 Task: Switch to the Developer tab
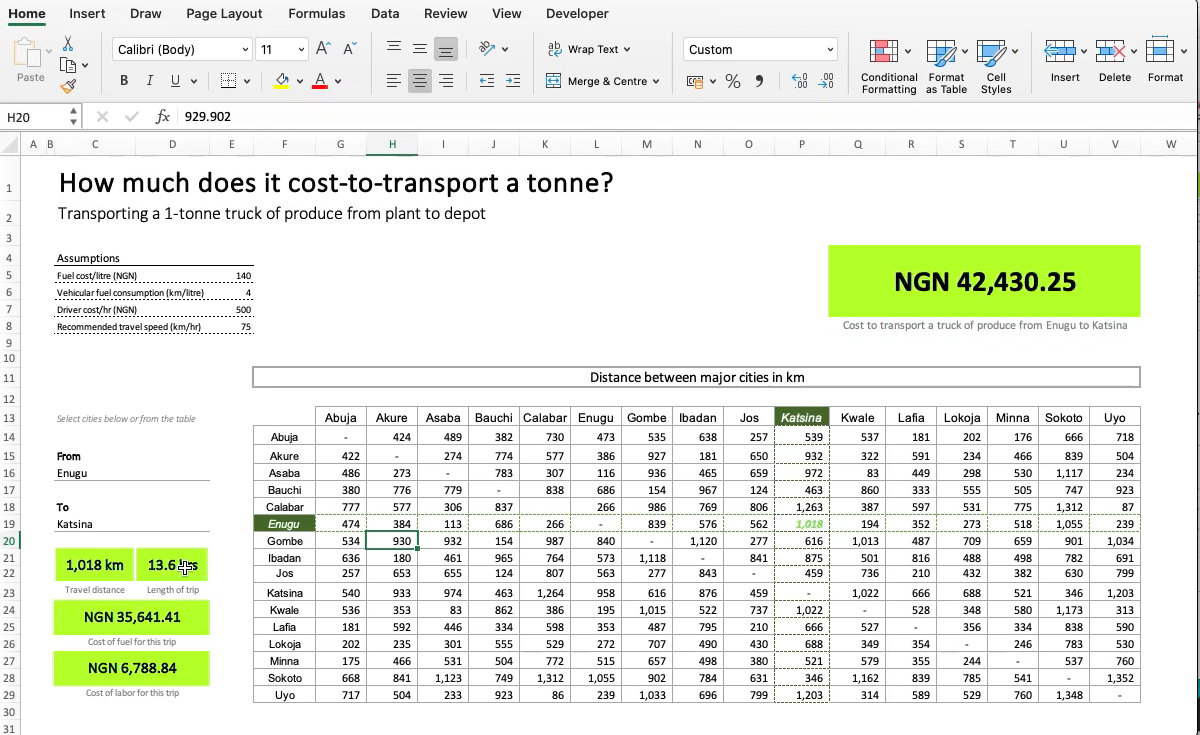tap(577, 14)
